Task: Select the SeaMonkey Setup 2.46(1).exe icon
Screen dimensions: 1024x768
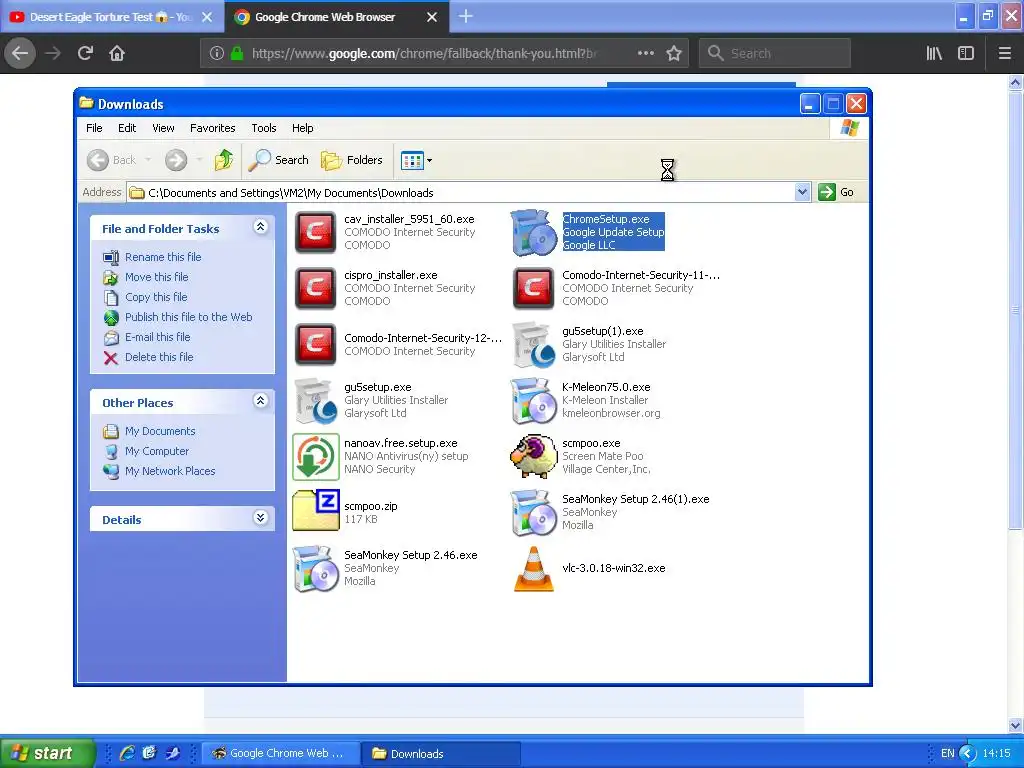Action: coord(534,512)
